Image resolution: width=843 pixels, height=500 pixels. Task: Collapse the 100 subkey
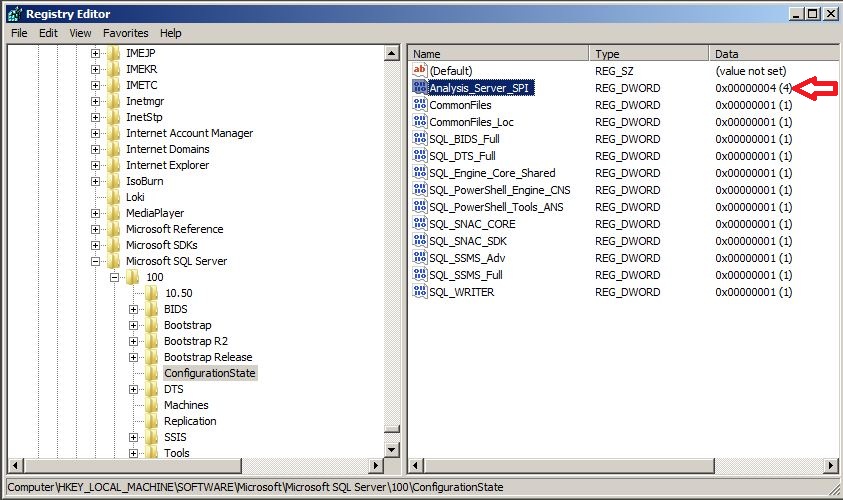click(x=115, y=277)
